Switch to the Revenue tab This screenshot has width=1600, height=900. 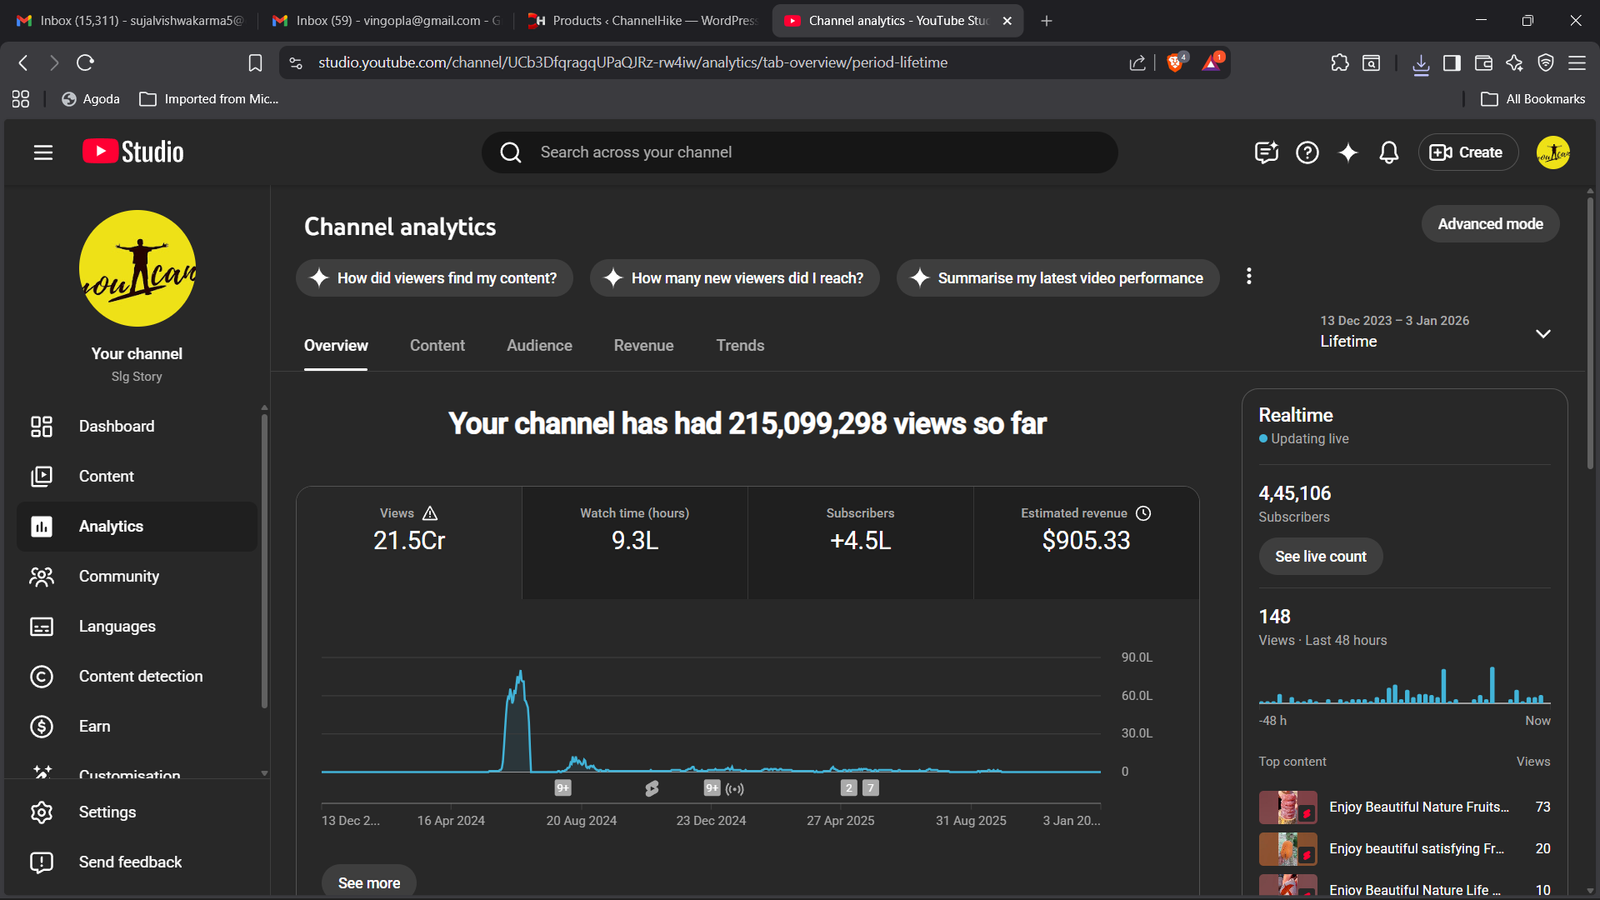click(x=643, y=345)
